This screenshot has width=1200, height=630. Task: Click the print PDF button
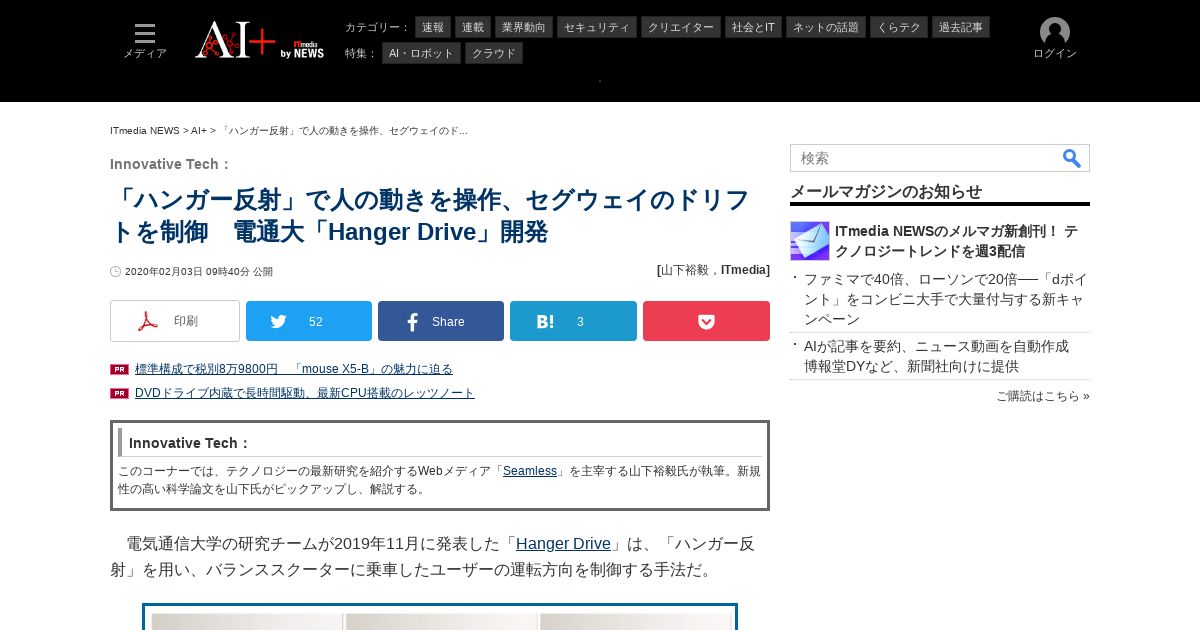175,321
